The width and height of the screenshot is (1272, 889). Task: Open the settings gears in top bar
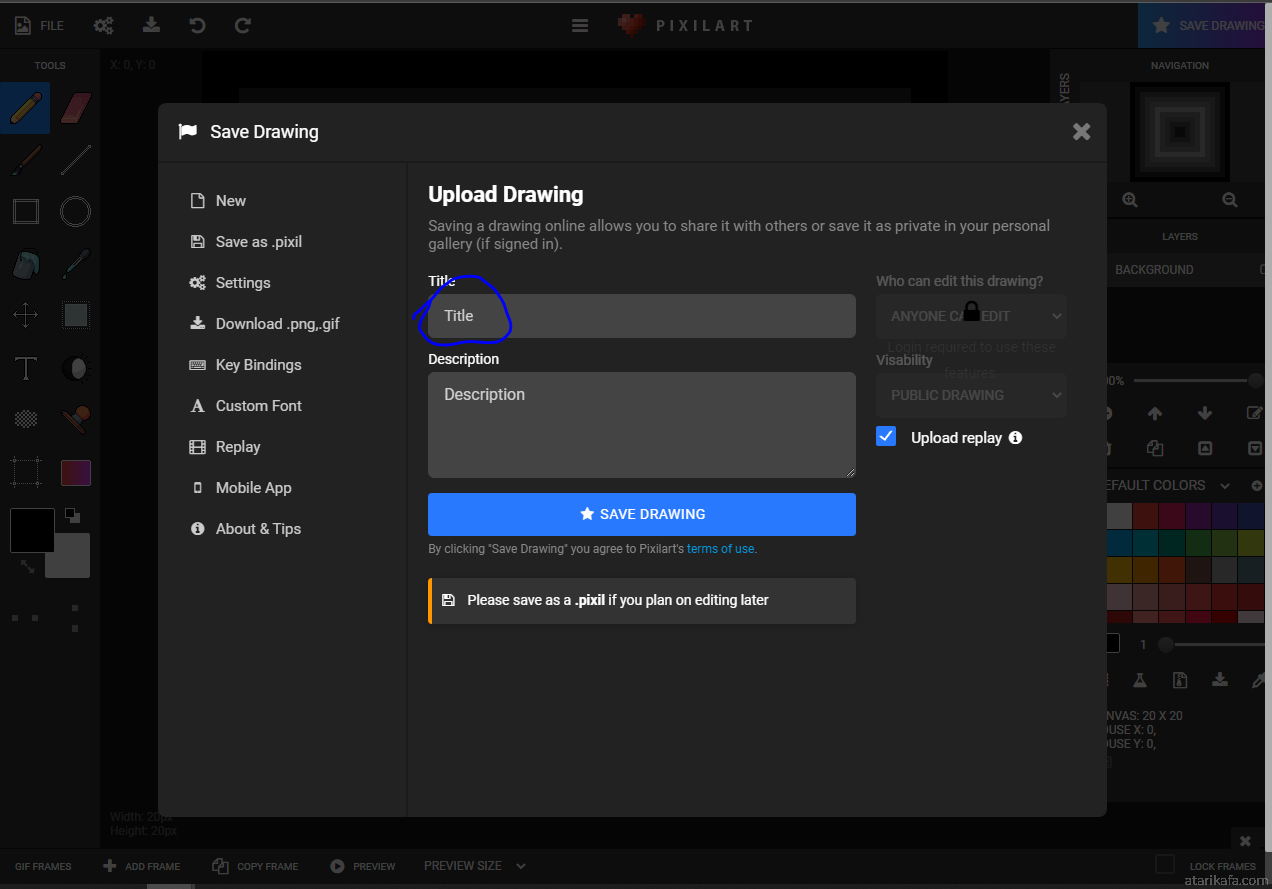pos(103,25)
